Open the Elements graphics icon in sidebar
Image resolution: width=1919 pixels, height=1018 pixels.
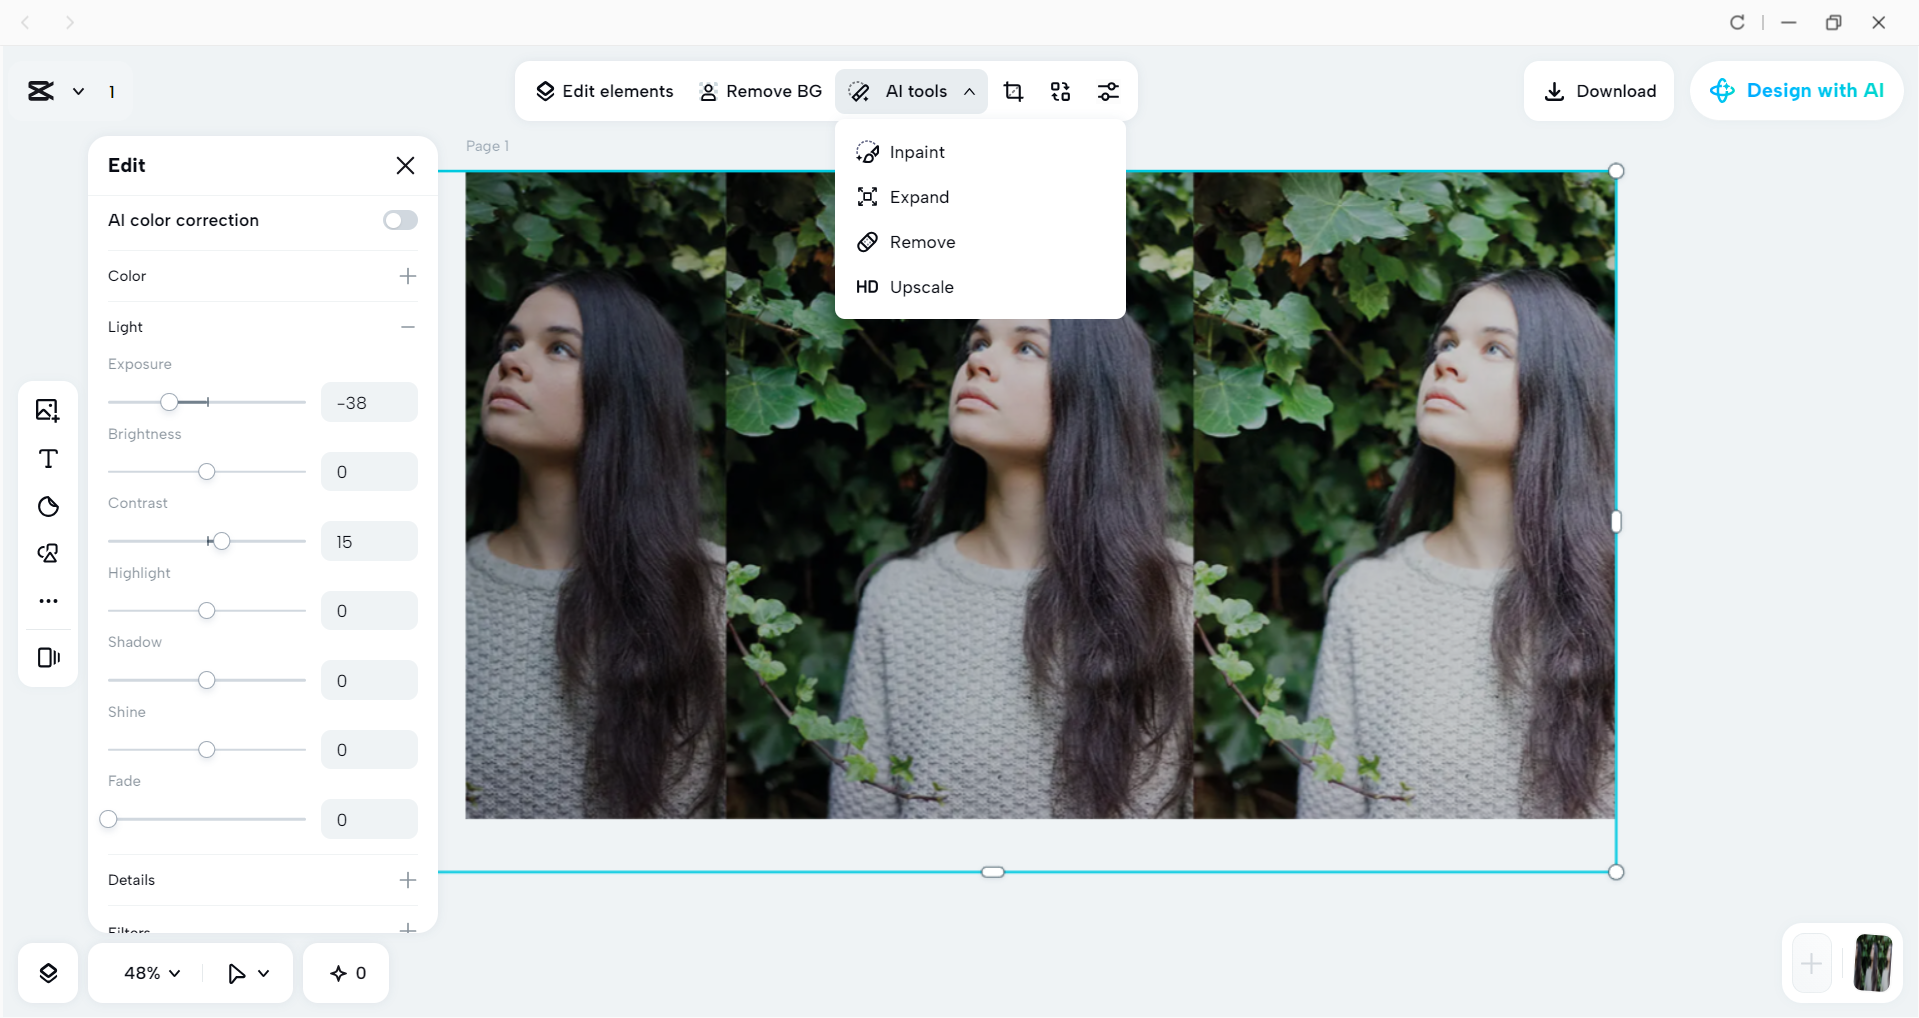click(47, 553)
